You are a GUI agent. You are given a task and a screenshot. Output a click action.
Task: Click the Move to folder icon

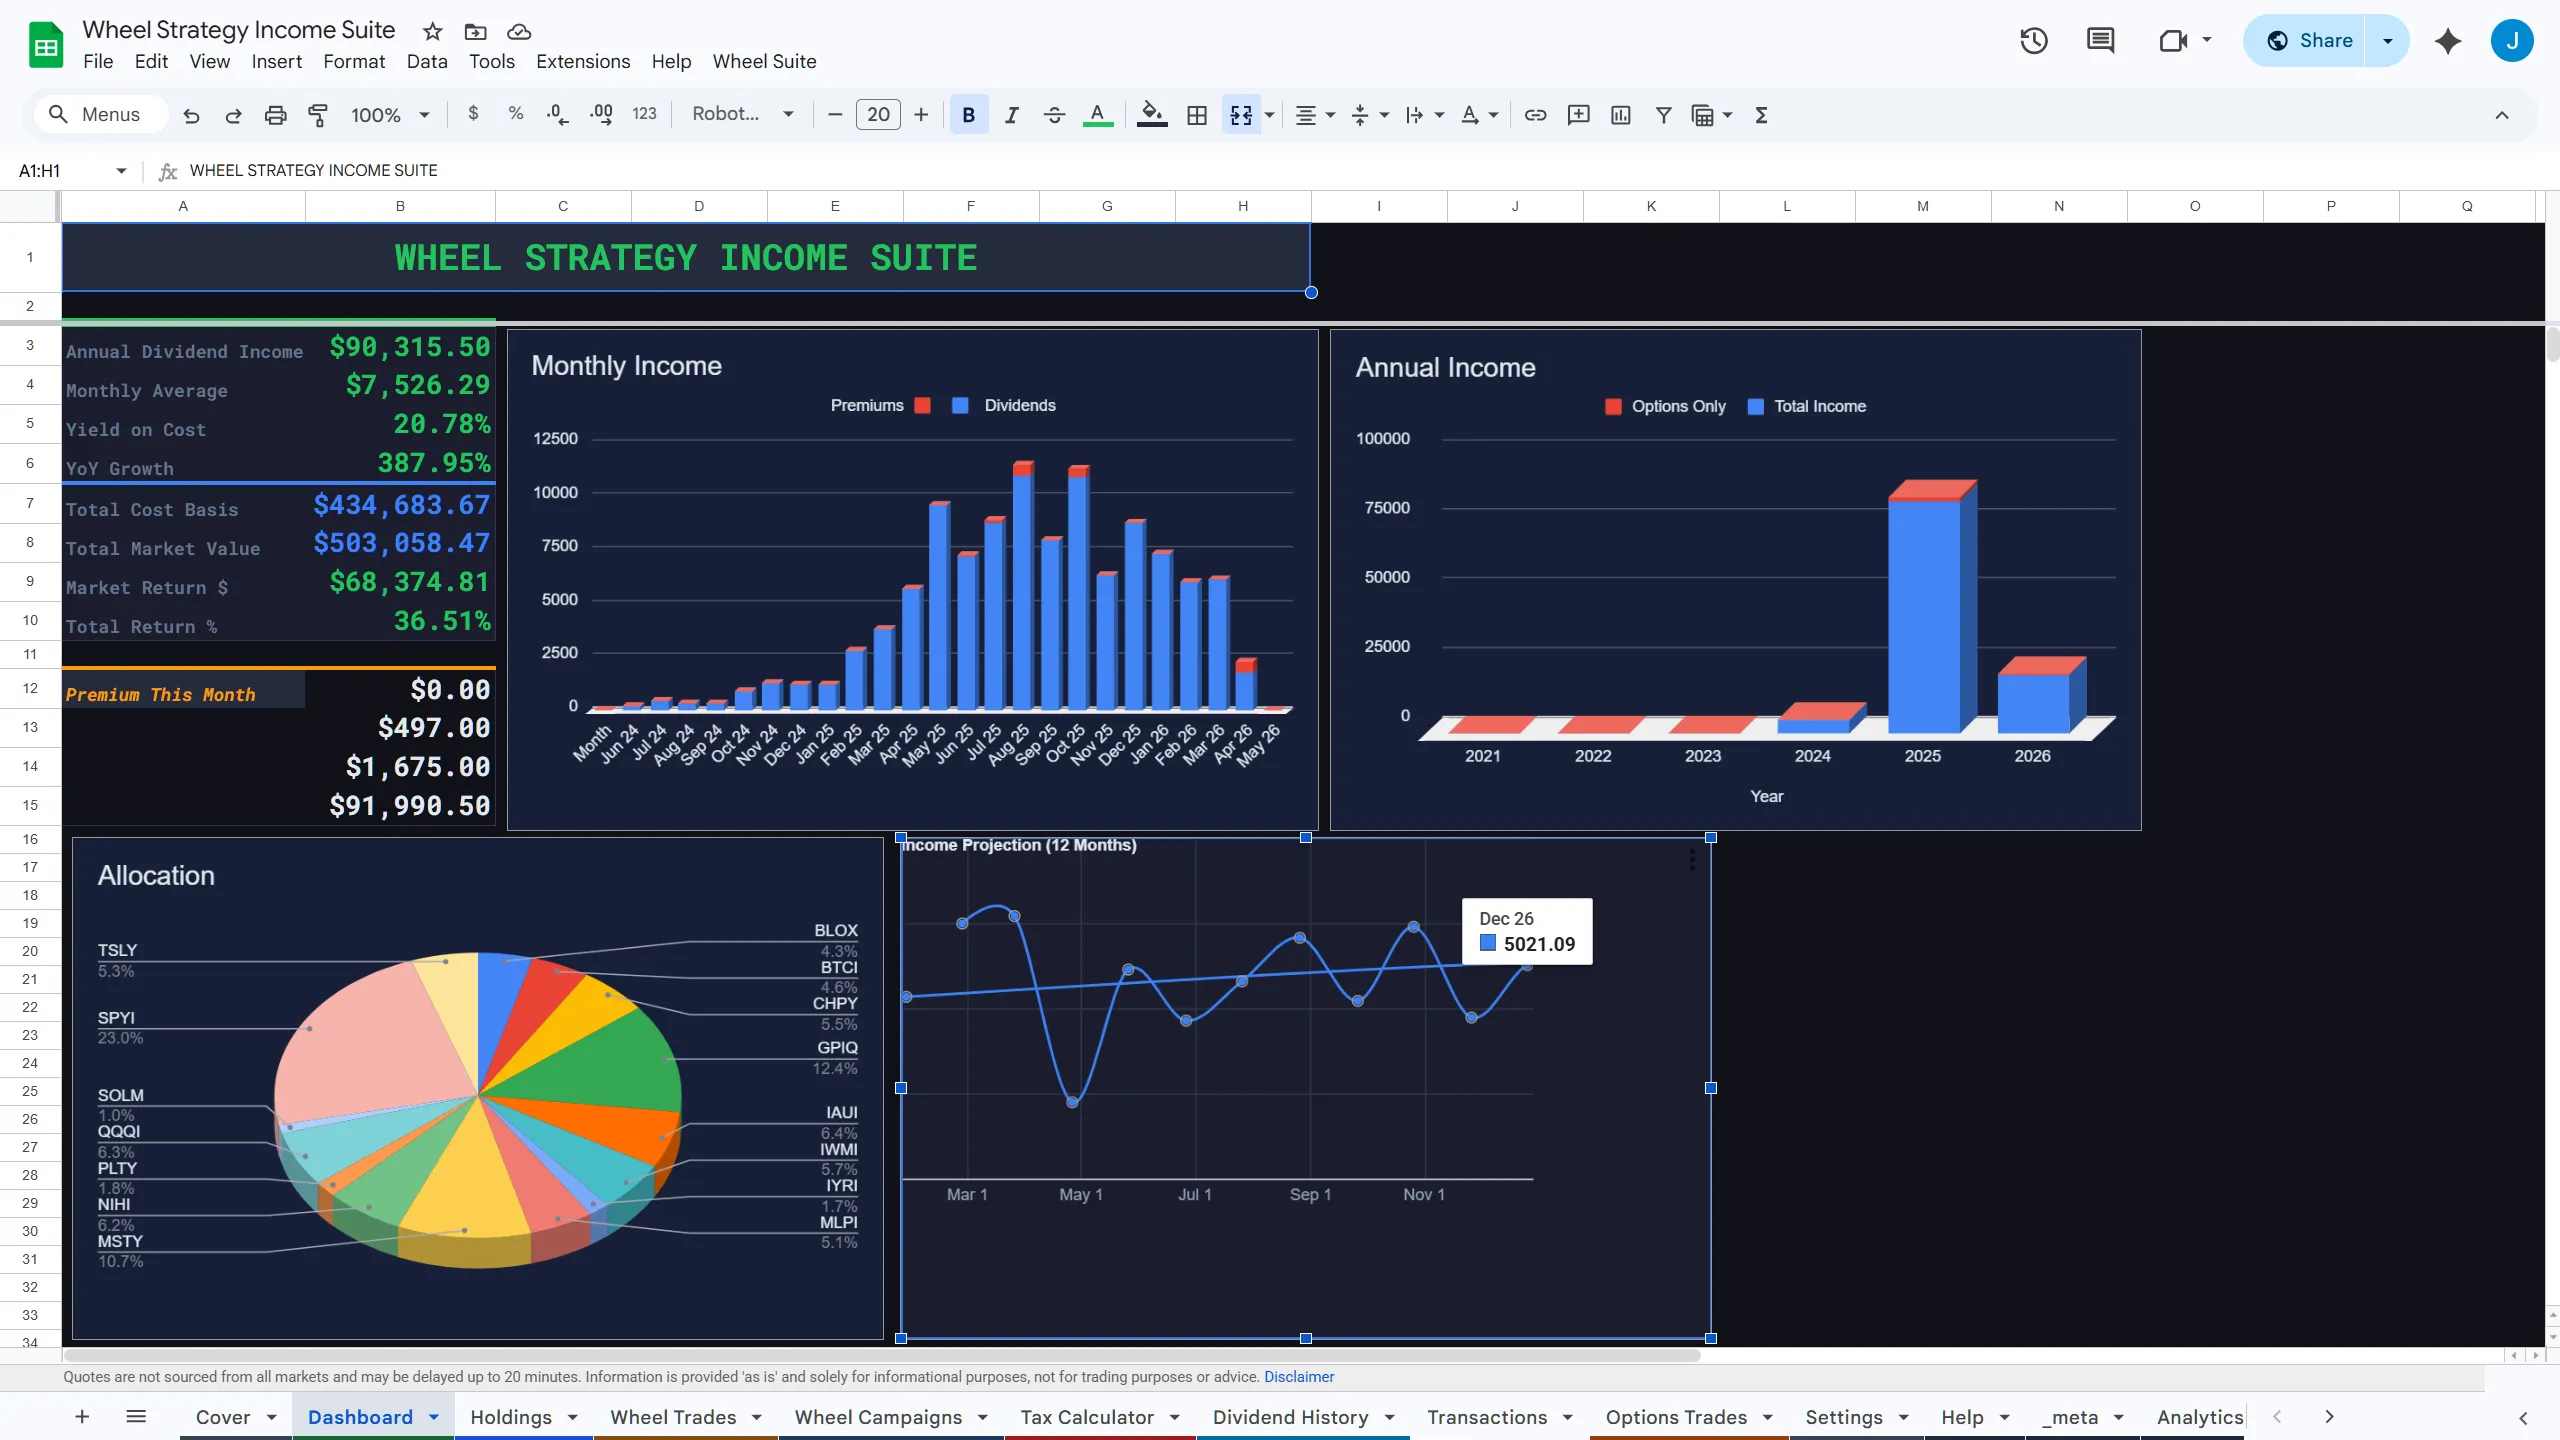coord(476,31)
